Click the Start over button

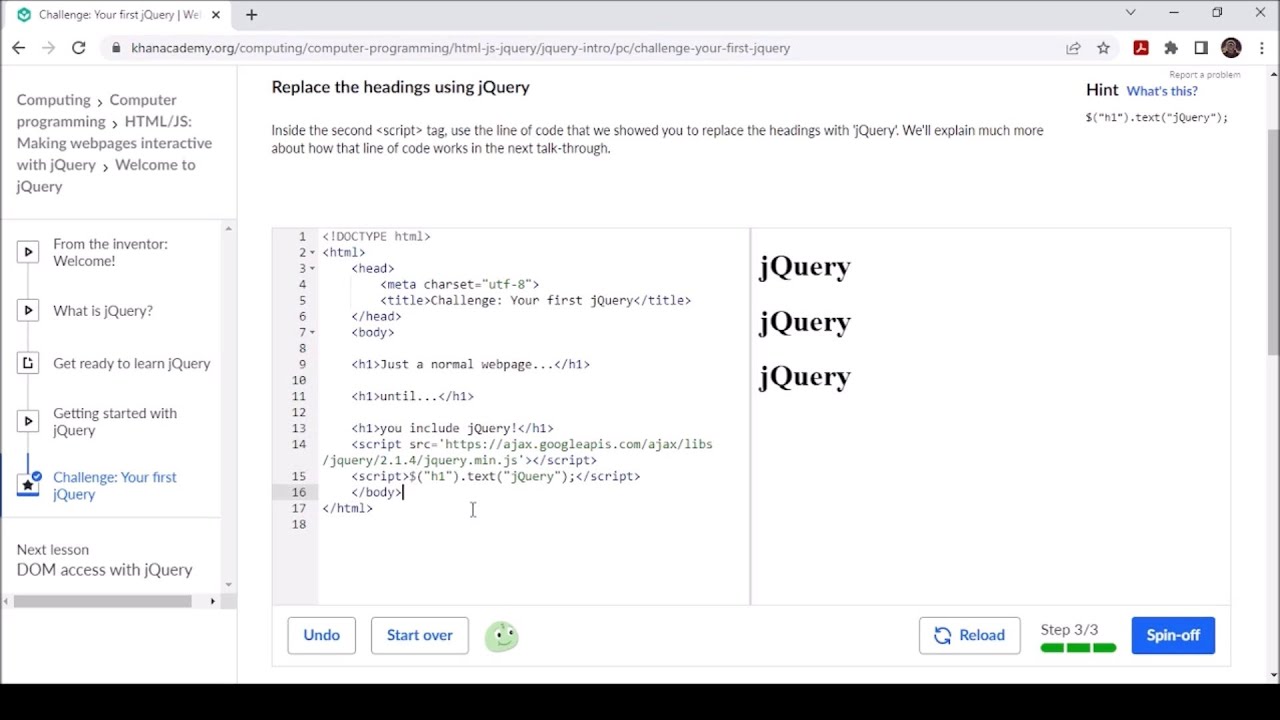pyautogui.click(x=419, y=635)
